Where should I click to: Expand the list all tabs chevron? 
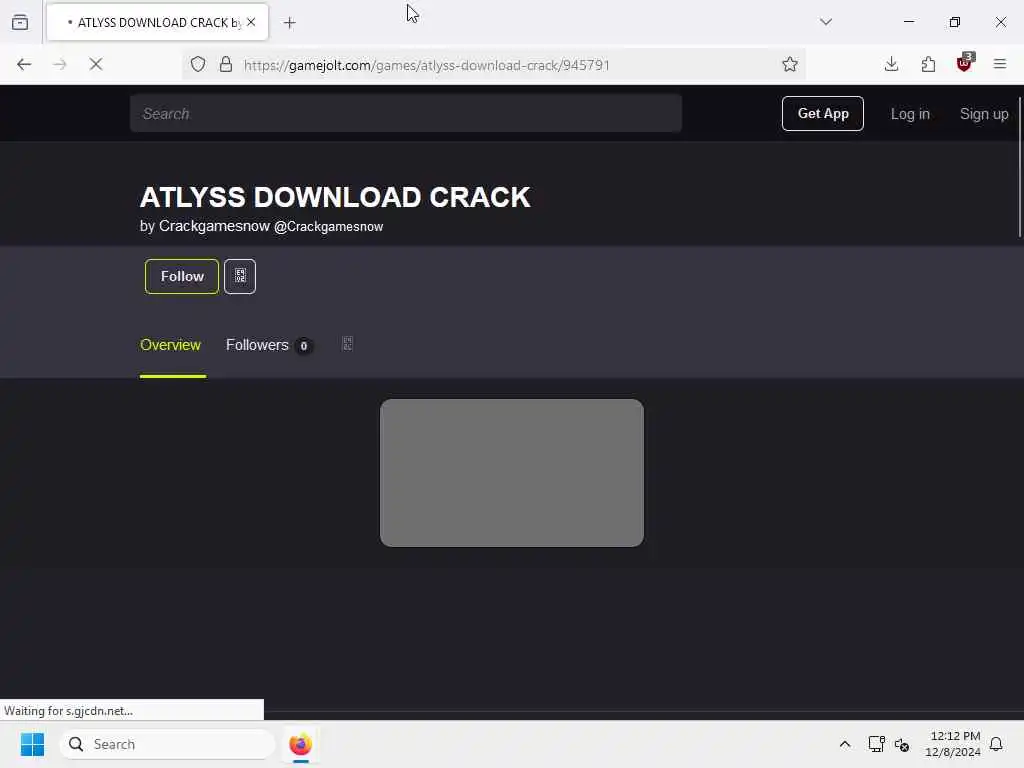[x=826, y=22]
